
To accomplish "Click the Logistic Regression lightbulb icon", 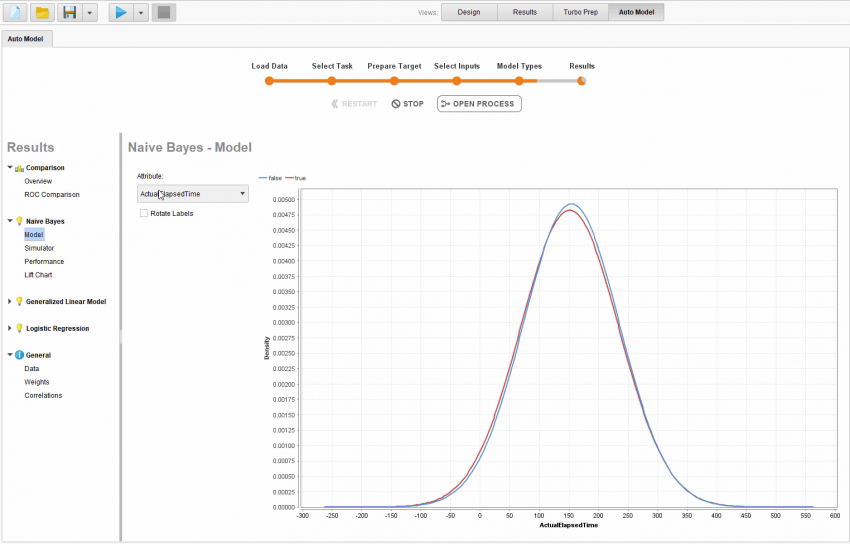I will coord(20,328).
